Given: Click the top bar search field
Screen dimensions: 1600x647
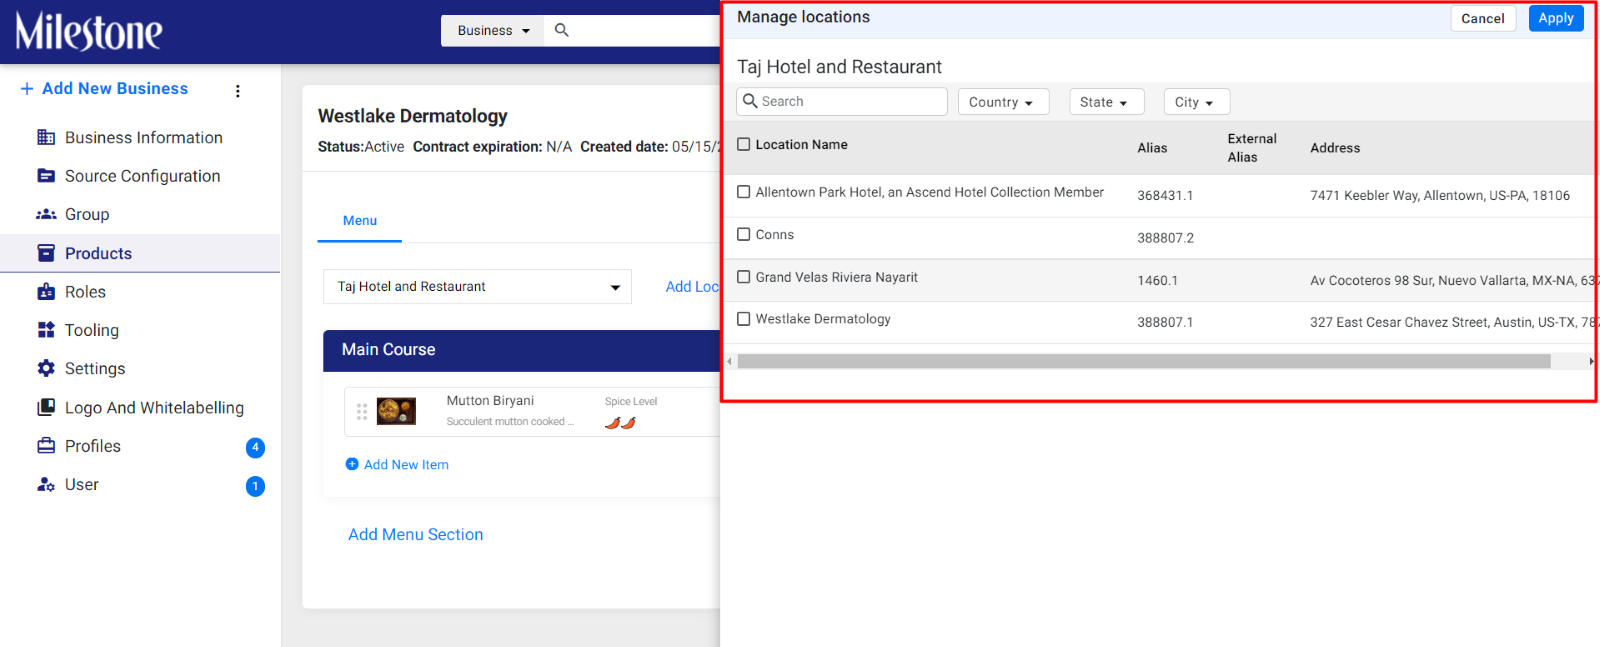Looking at the screenshot, I should [632, 30].
